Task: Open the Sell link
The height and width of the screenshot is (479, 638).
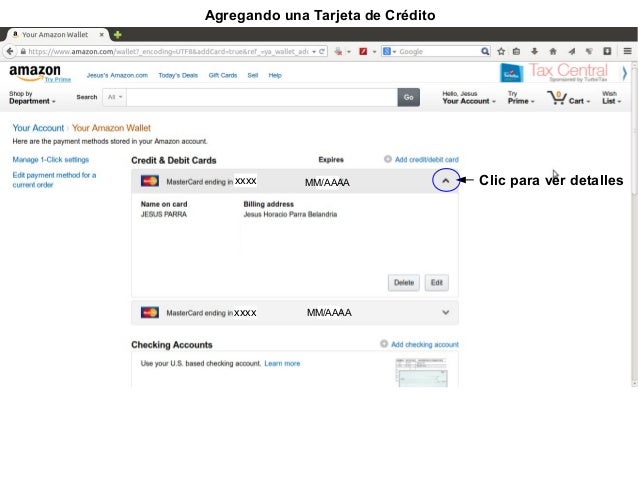Action: pos(253,75)
